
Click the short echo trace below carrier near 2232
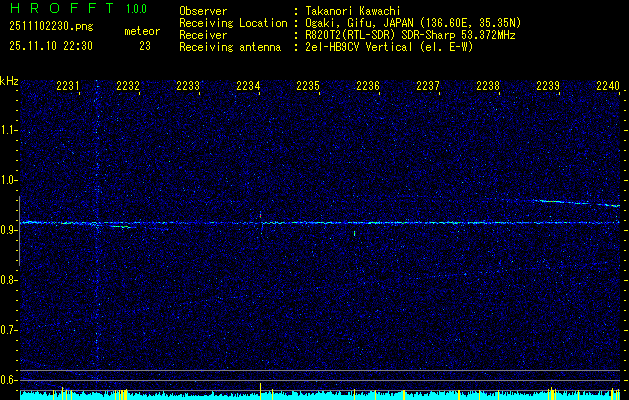(122, 227)
